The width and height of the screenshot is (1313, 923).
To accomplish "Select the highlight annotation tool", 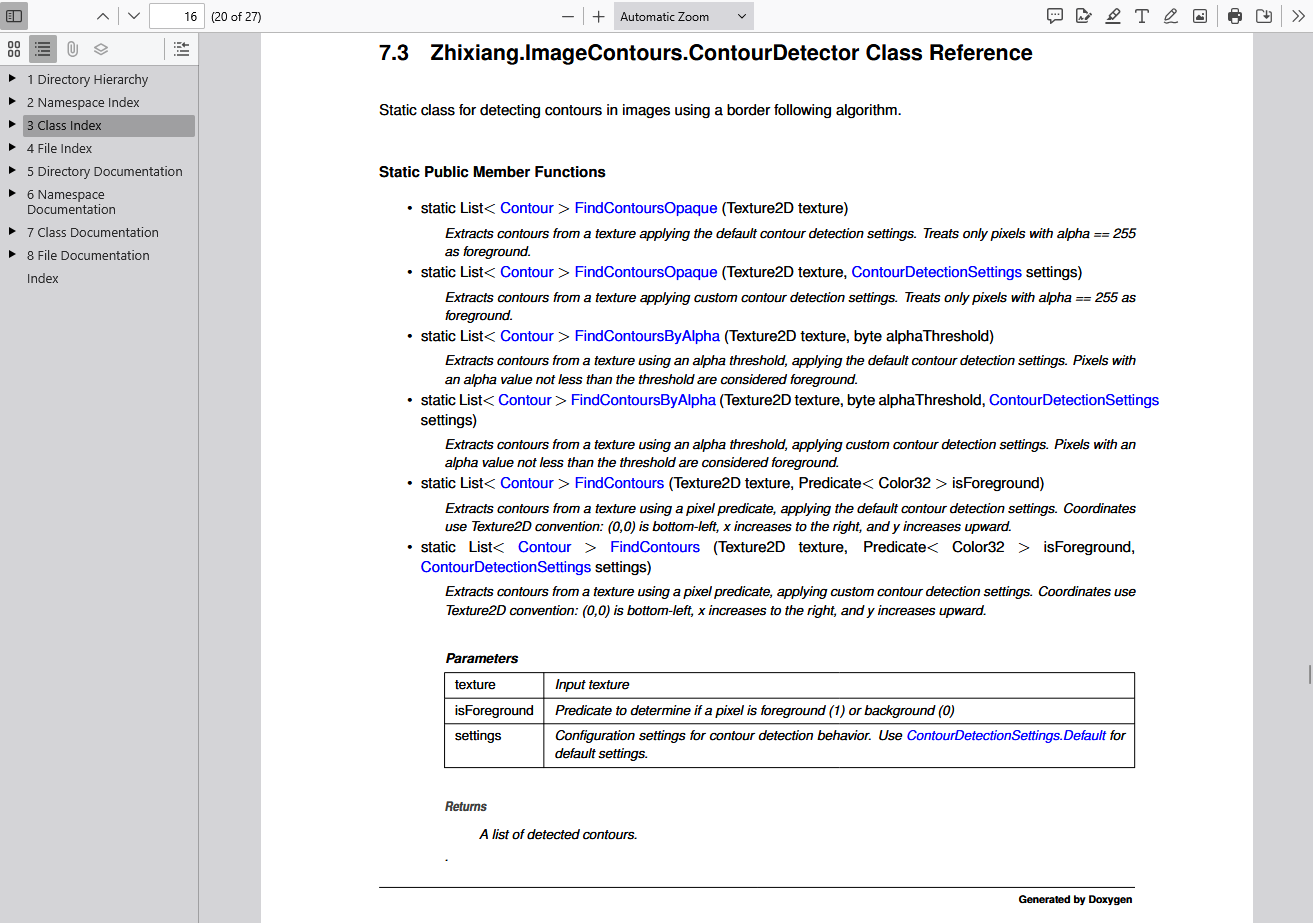I will pos(1113,16).
